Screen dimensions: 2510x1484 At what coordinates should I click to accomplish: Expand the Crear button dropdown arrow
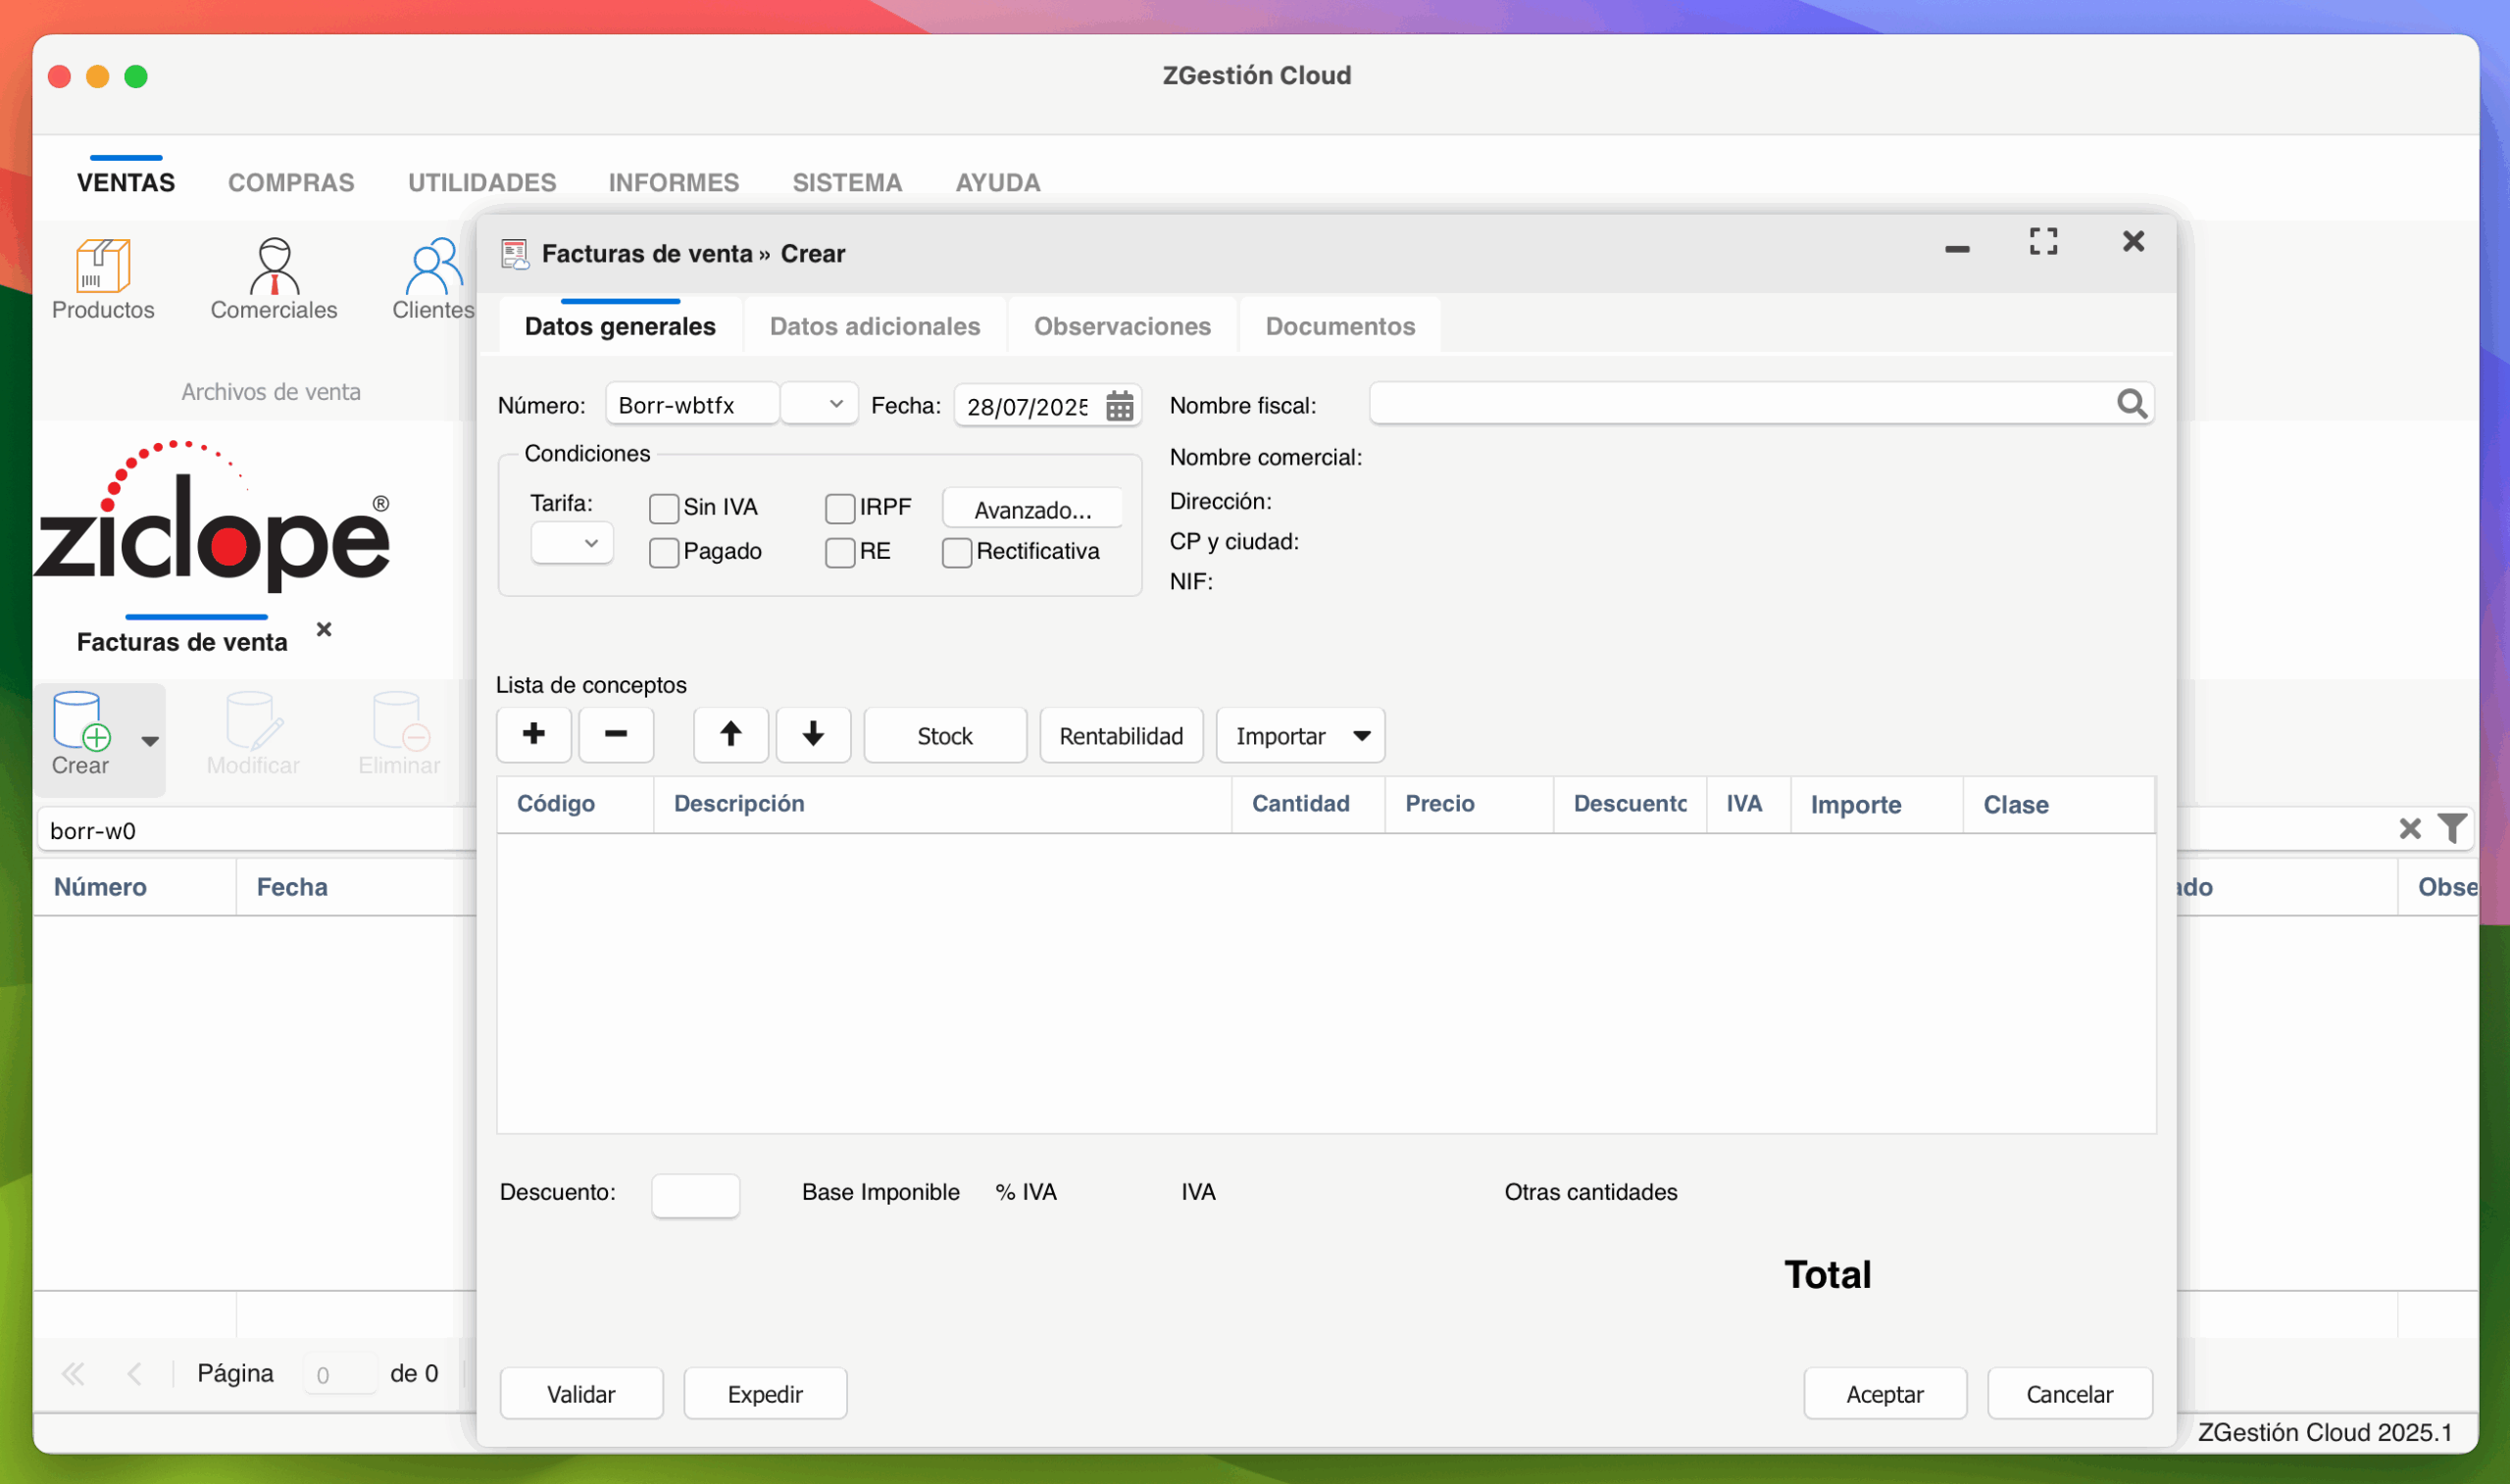(x=150, y=741)
